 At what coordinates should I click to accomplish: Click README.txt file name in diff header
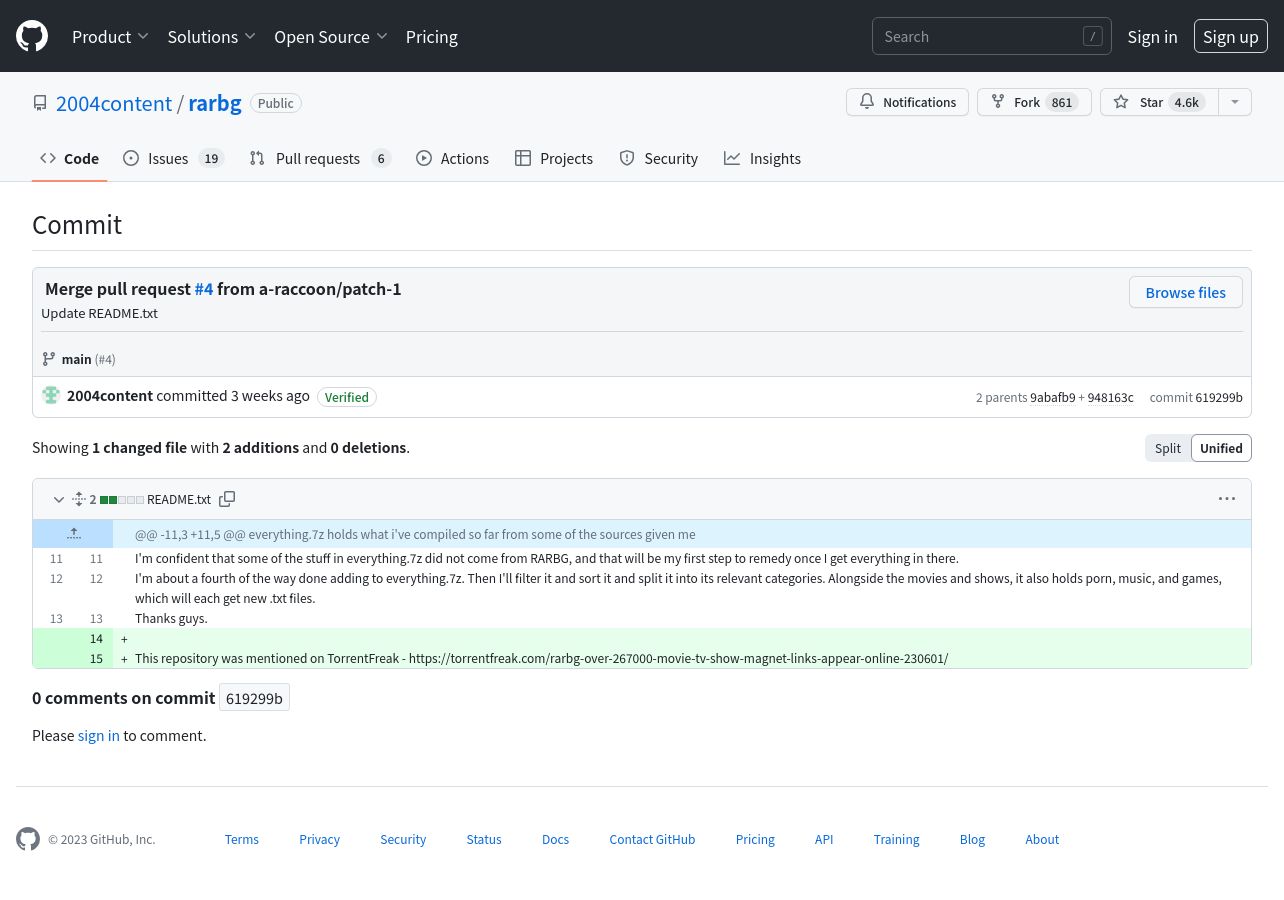click(x=179, y=499)
